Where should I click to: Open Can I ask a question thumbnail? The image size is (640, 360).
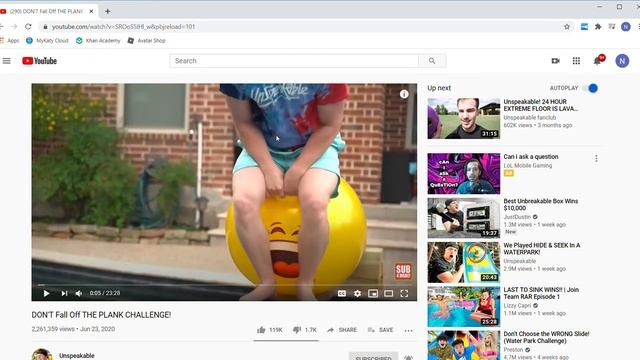464,173
